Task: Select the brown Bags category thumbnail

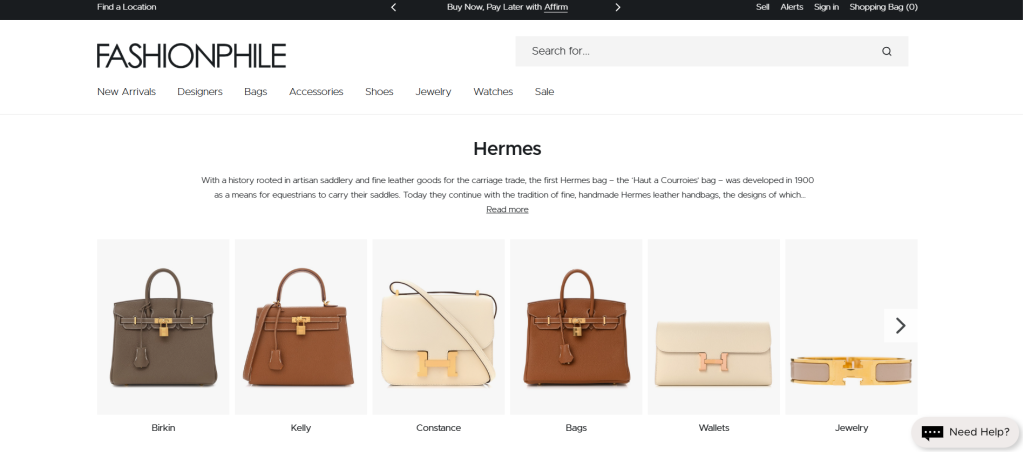Action: (x=576, y=327)
